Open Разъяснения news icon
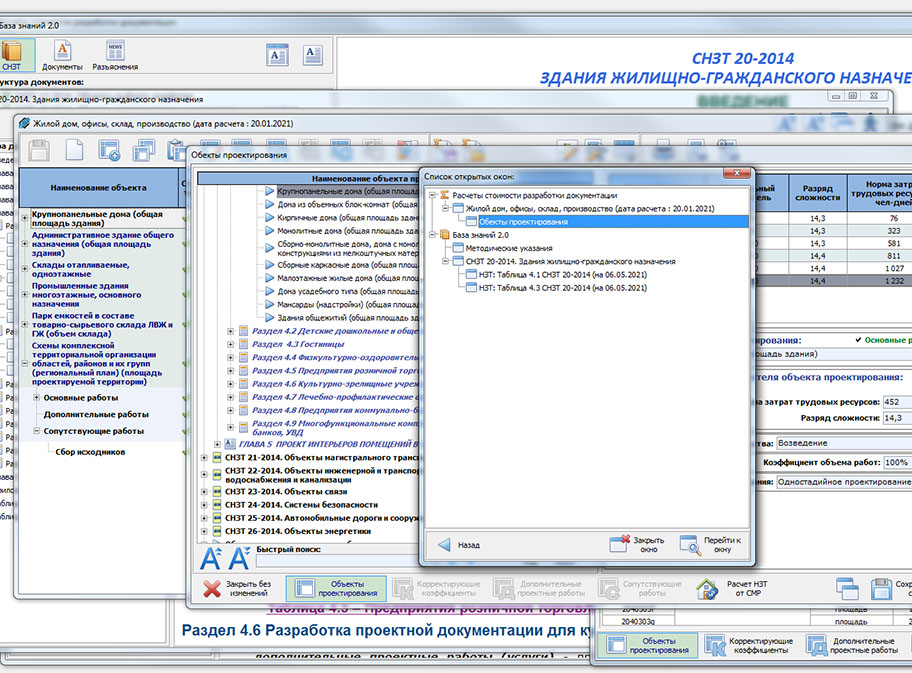The height and width of the screenshot is (673, 912). (115, 54)
